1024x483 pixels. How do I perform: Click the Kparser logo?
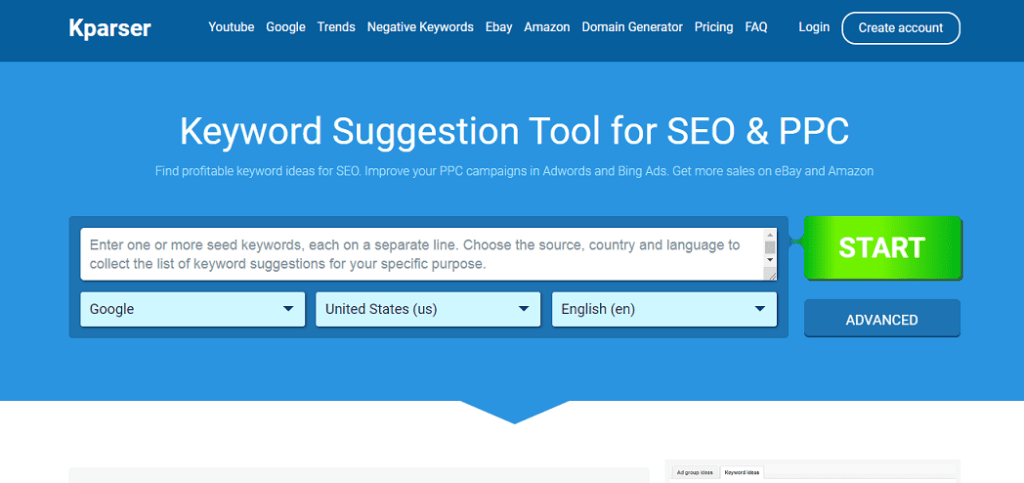(110, 28)
